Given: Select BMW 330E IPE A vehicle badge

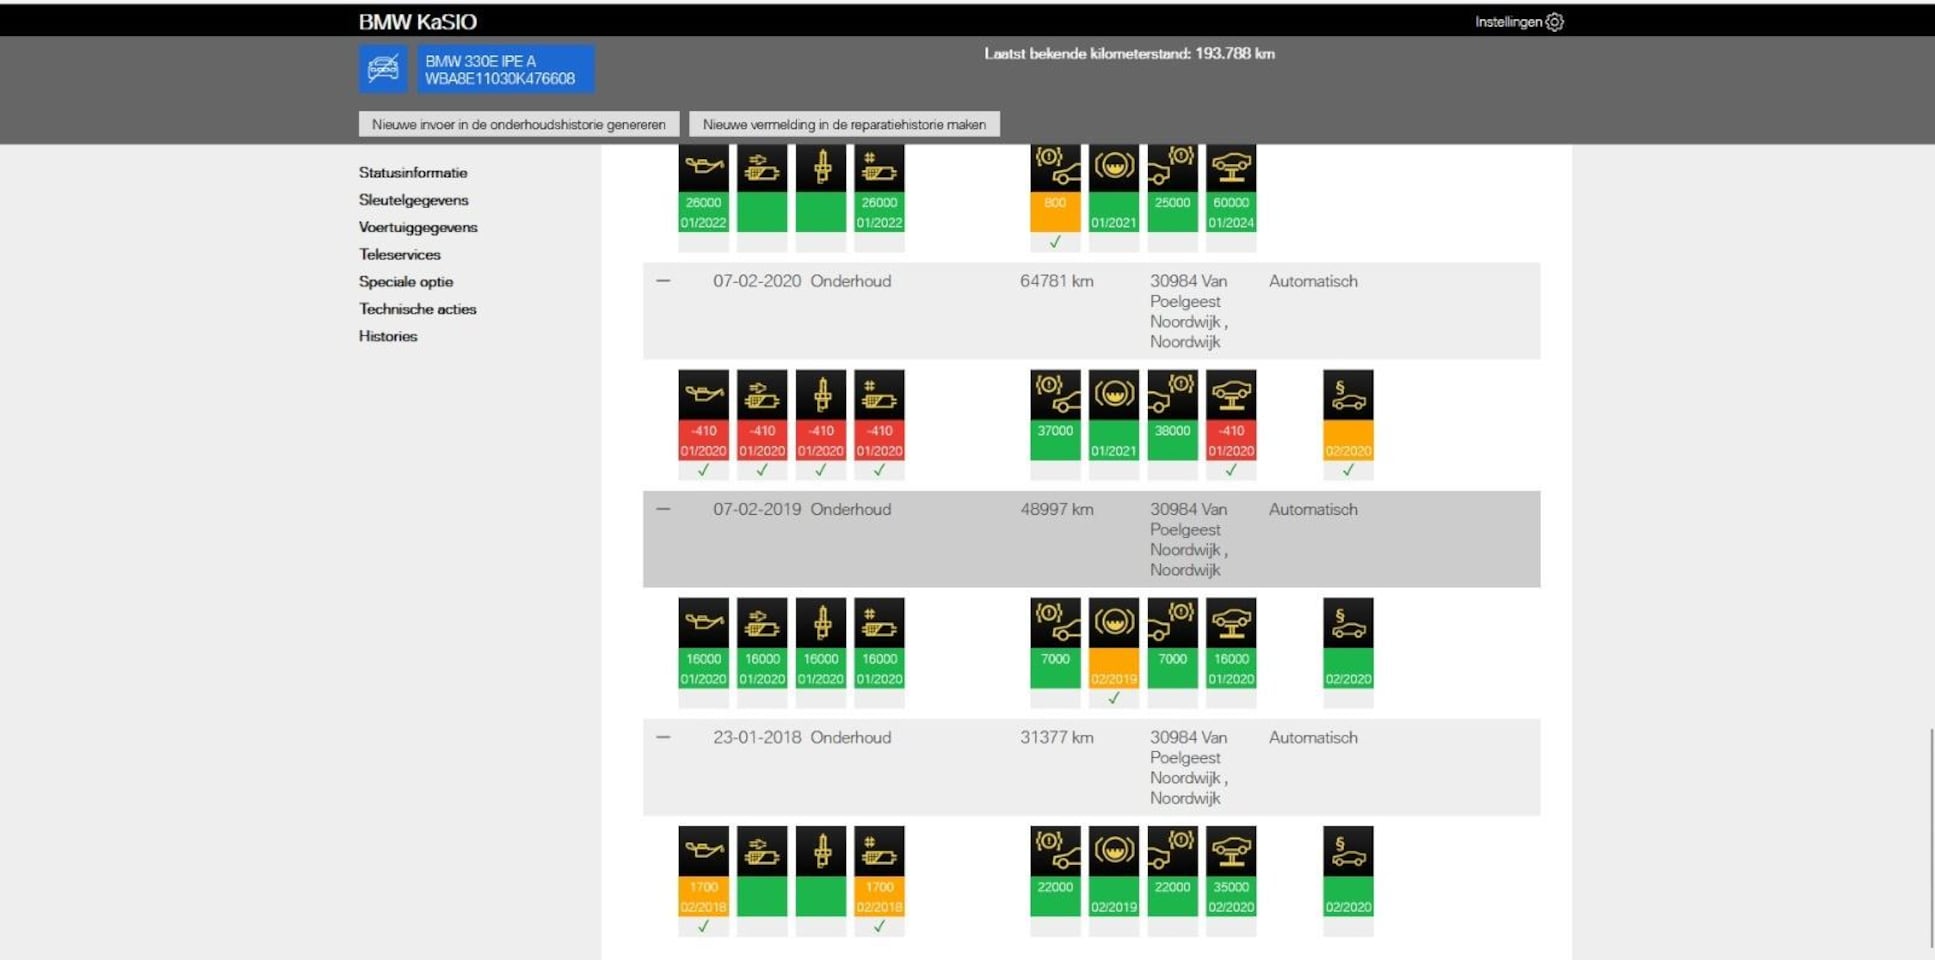Looking at the screenshot, I should (506, 69).
